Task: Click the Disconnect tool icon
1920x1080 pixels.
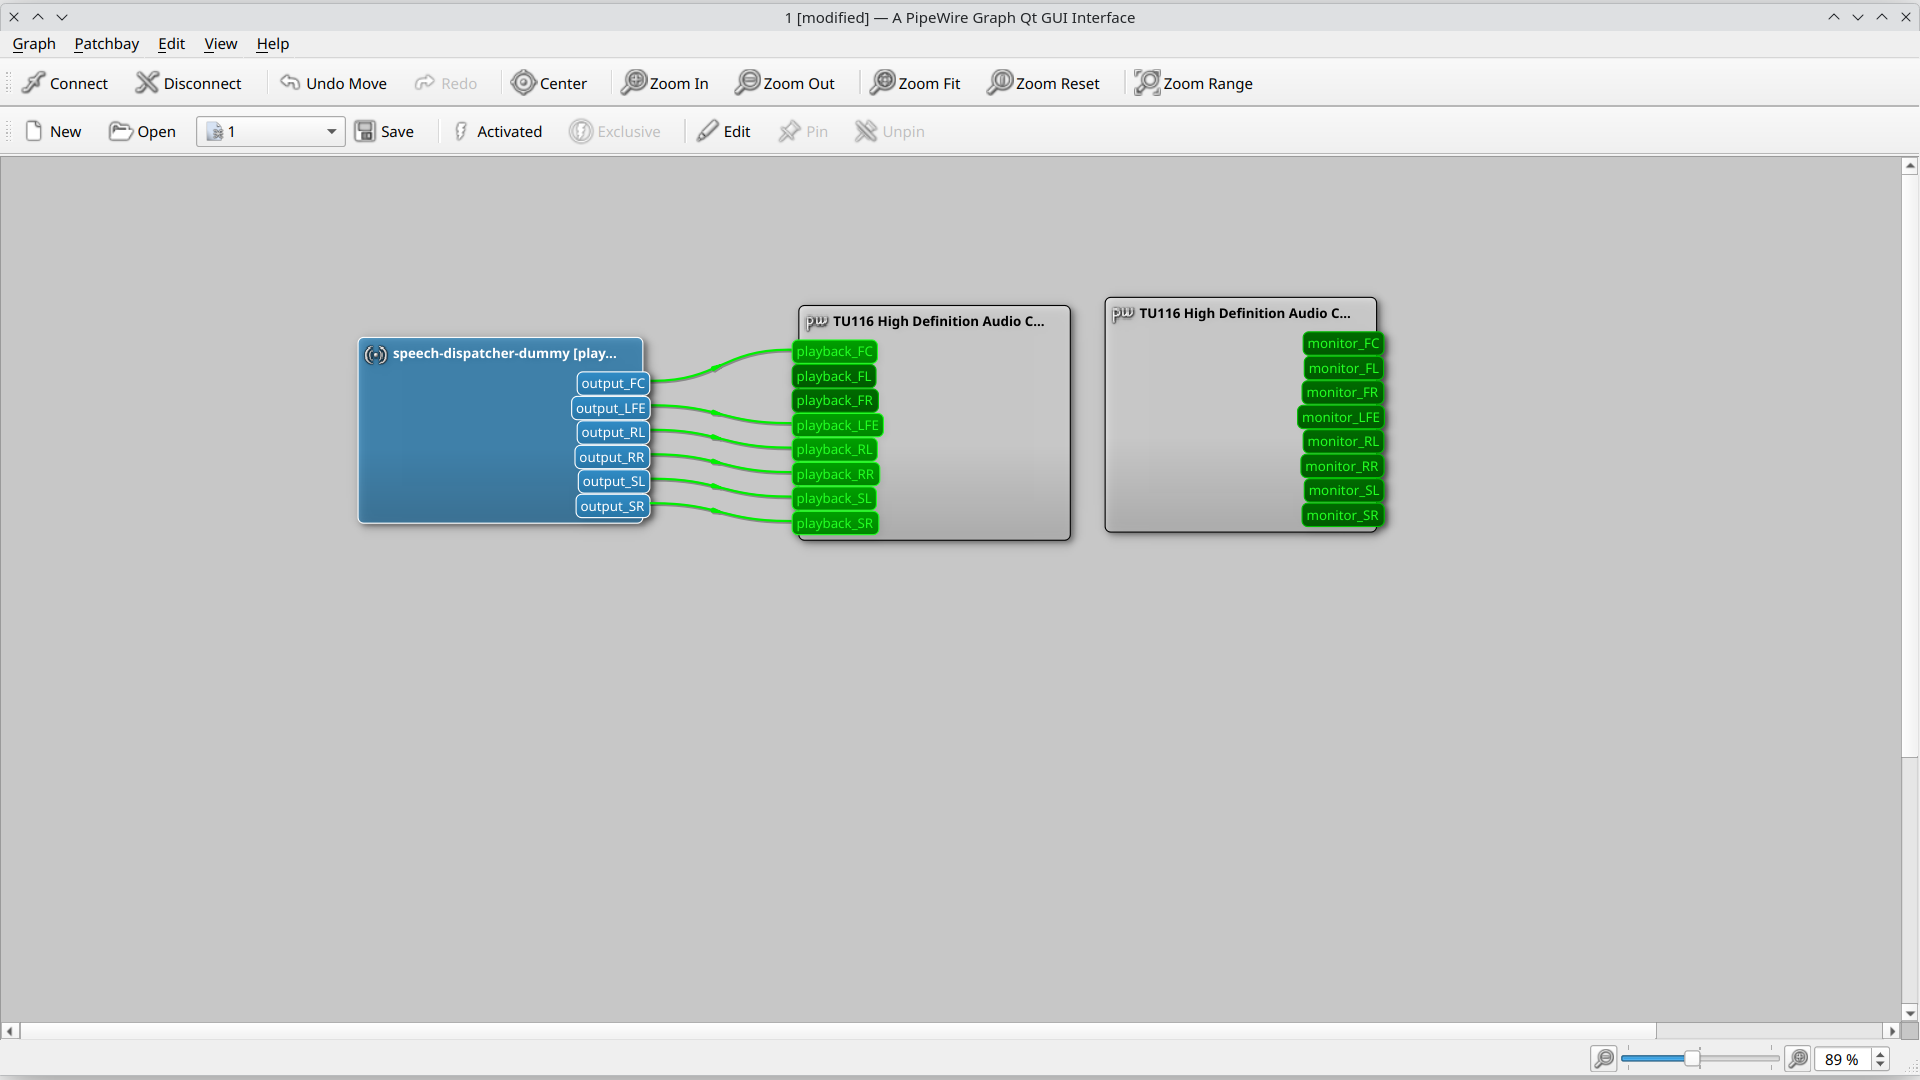Action: [147, 83]
